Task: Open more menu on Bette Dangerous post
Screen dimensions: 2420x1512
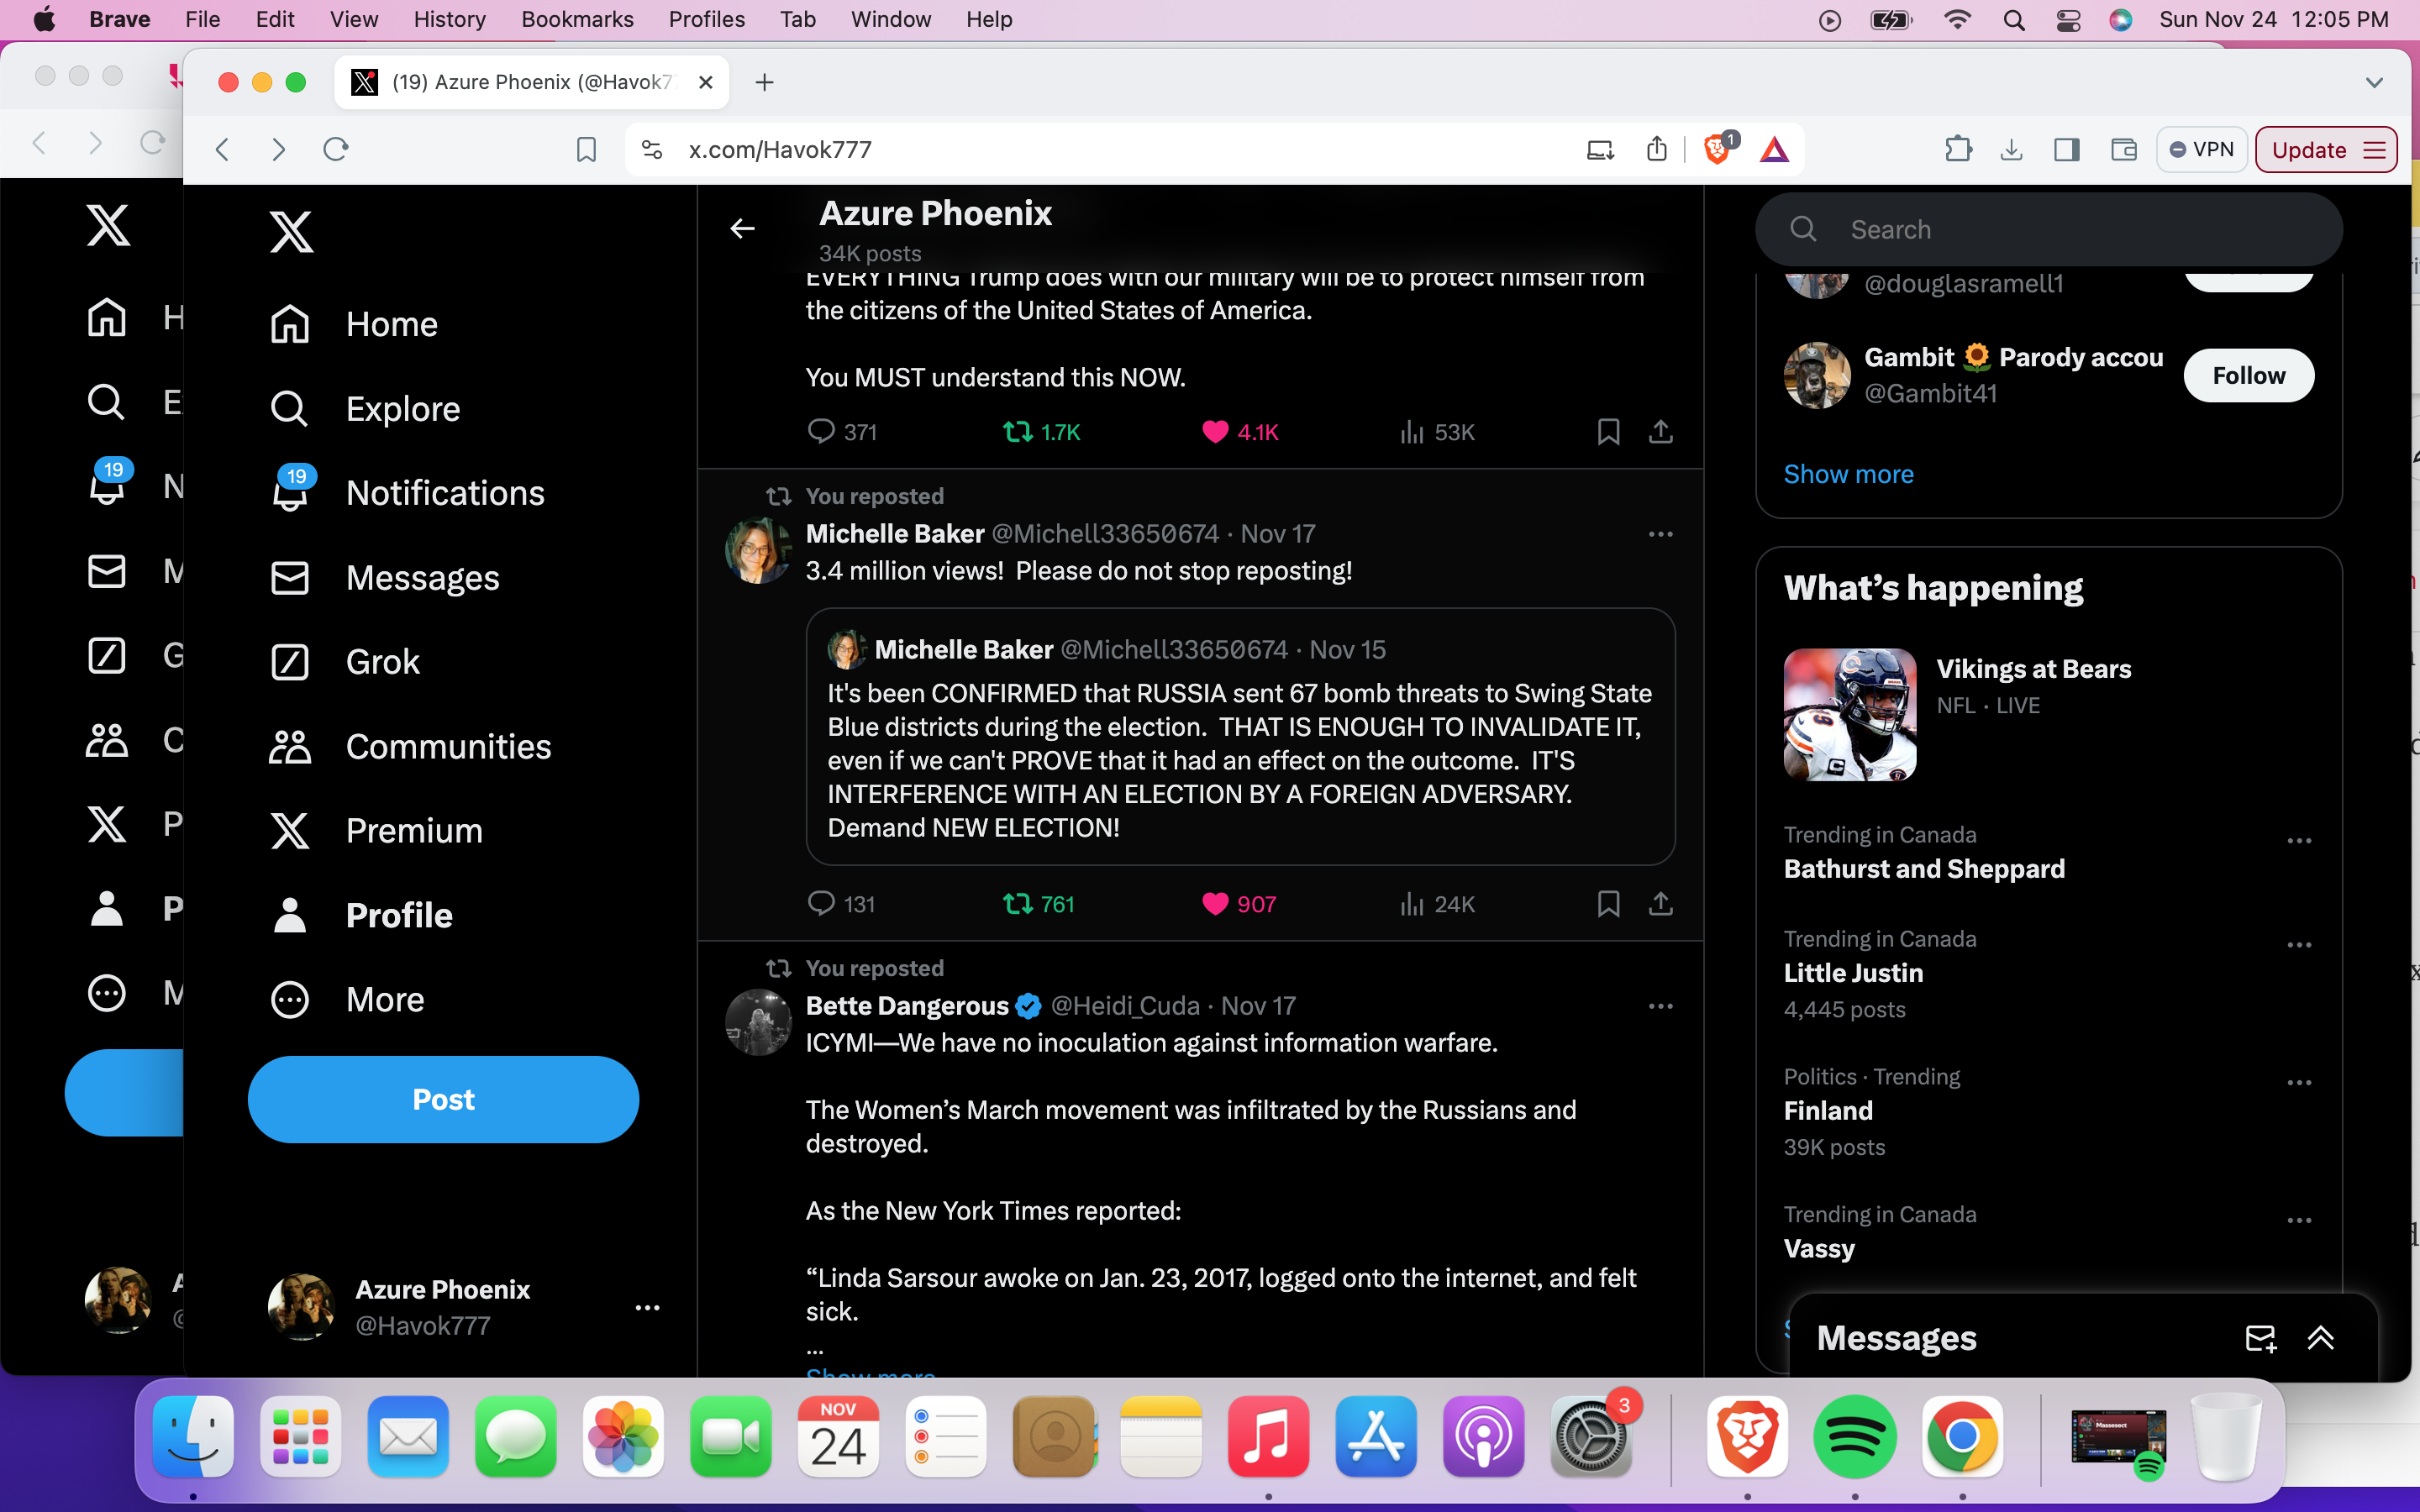Action: point(1660,1006)
